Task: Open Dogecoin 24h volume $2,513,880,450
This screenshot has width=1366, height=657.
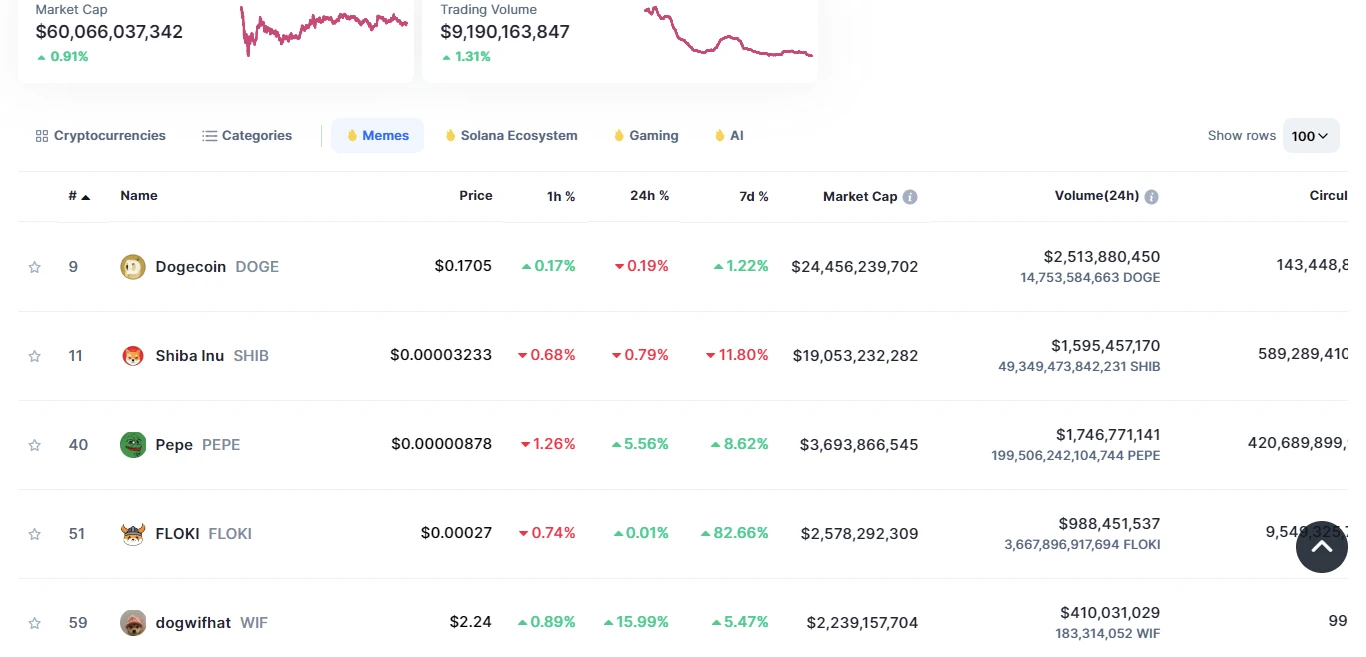Action: [1102, 257]
